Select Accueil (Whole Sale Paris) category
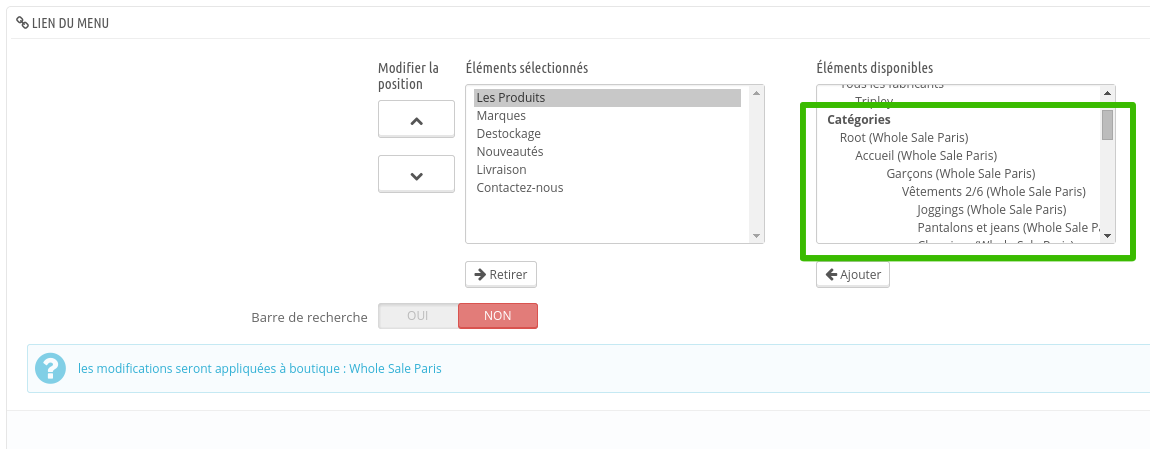This screenshot has height=449, width=1150. click(926, 156)
